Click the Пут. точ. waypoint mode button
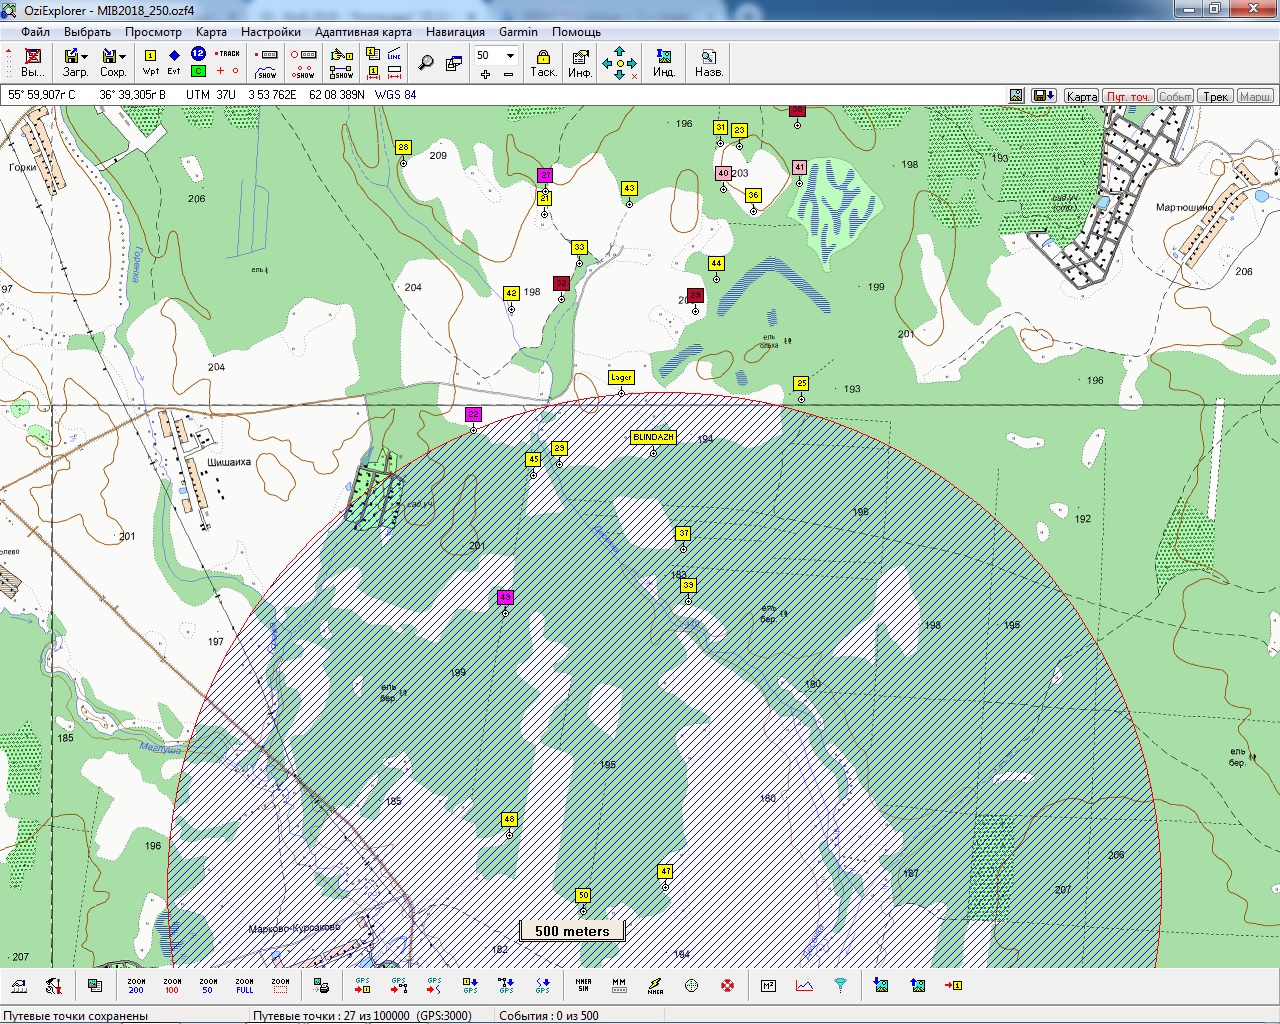The image size is (1280, 1024). pos(1128,96)
